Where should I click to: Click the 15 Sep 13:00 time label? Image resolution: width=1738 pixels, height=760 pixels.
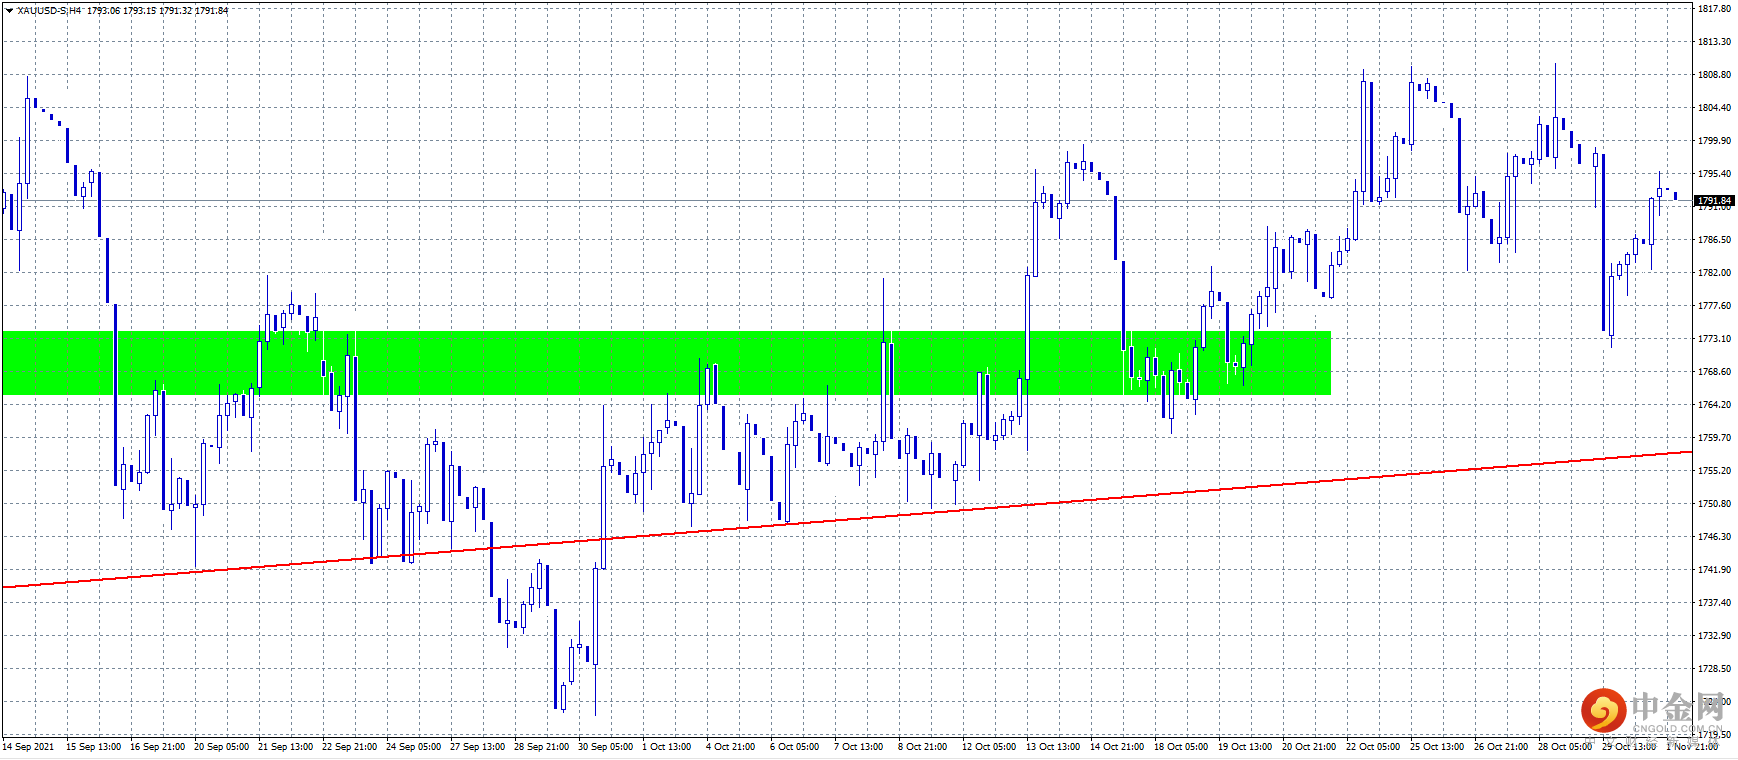pos(93,747)
